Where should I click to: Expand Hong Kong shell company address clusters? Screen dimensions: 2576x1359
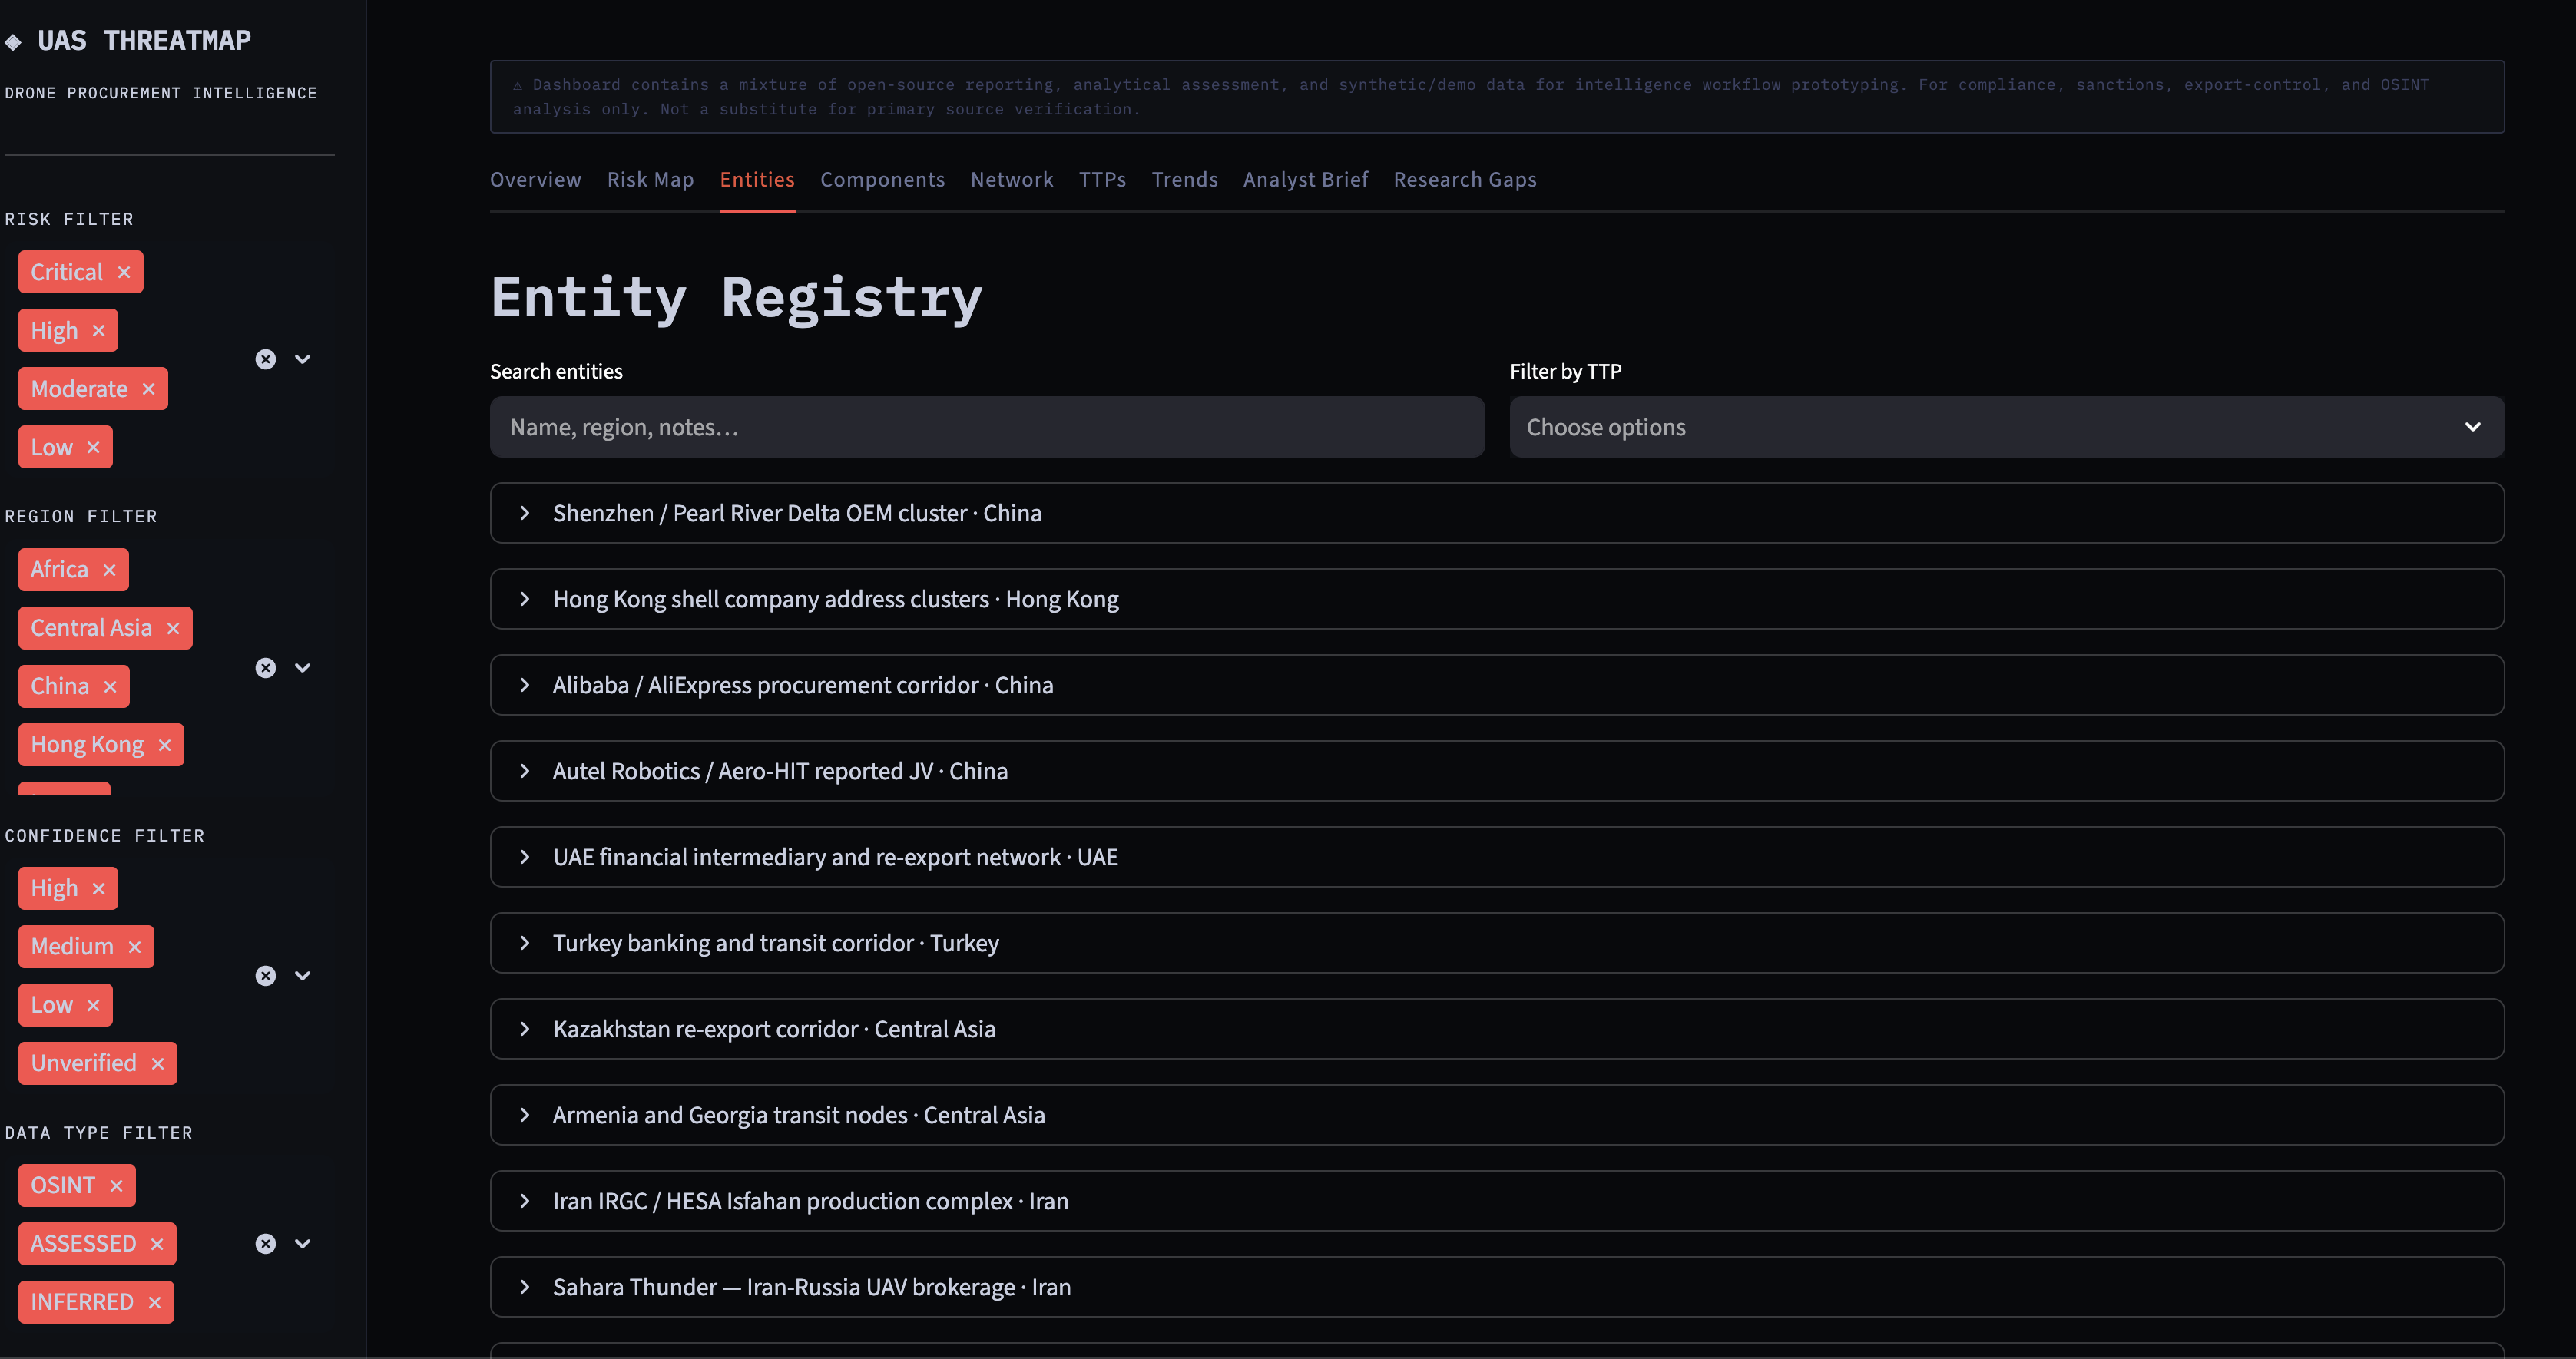1497,599
